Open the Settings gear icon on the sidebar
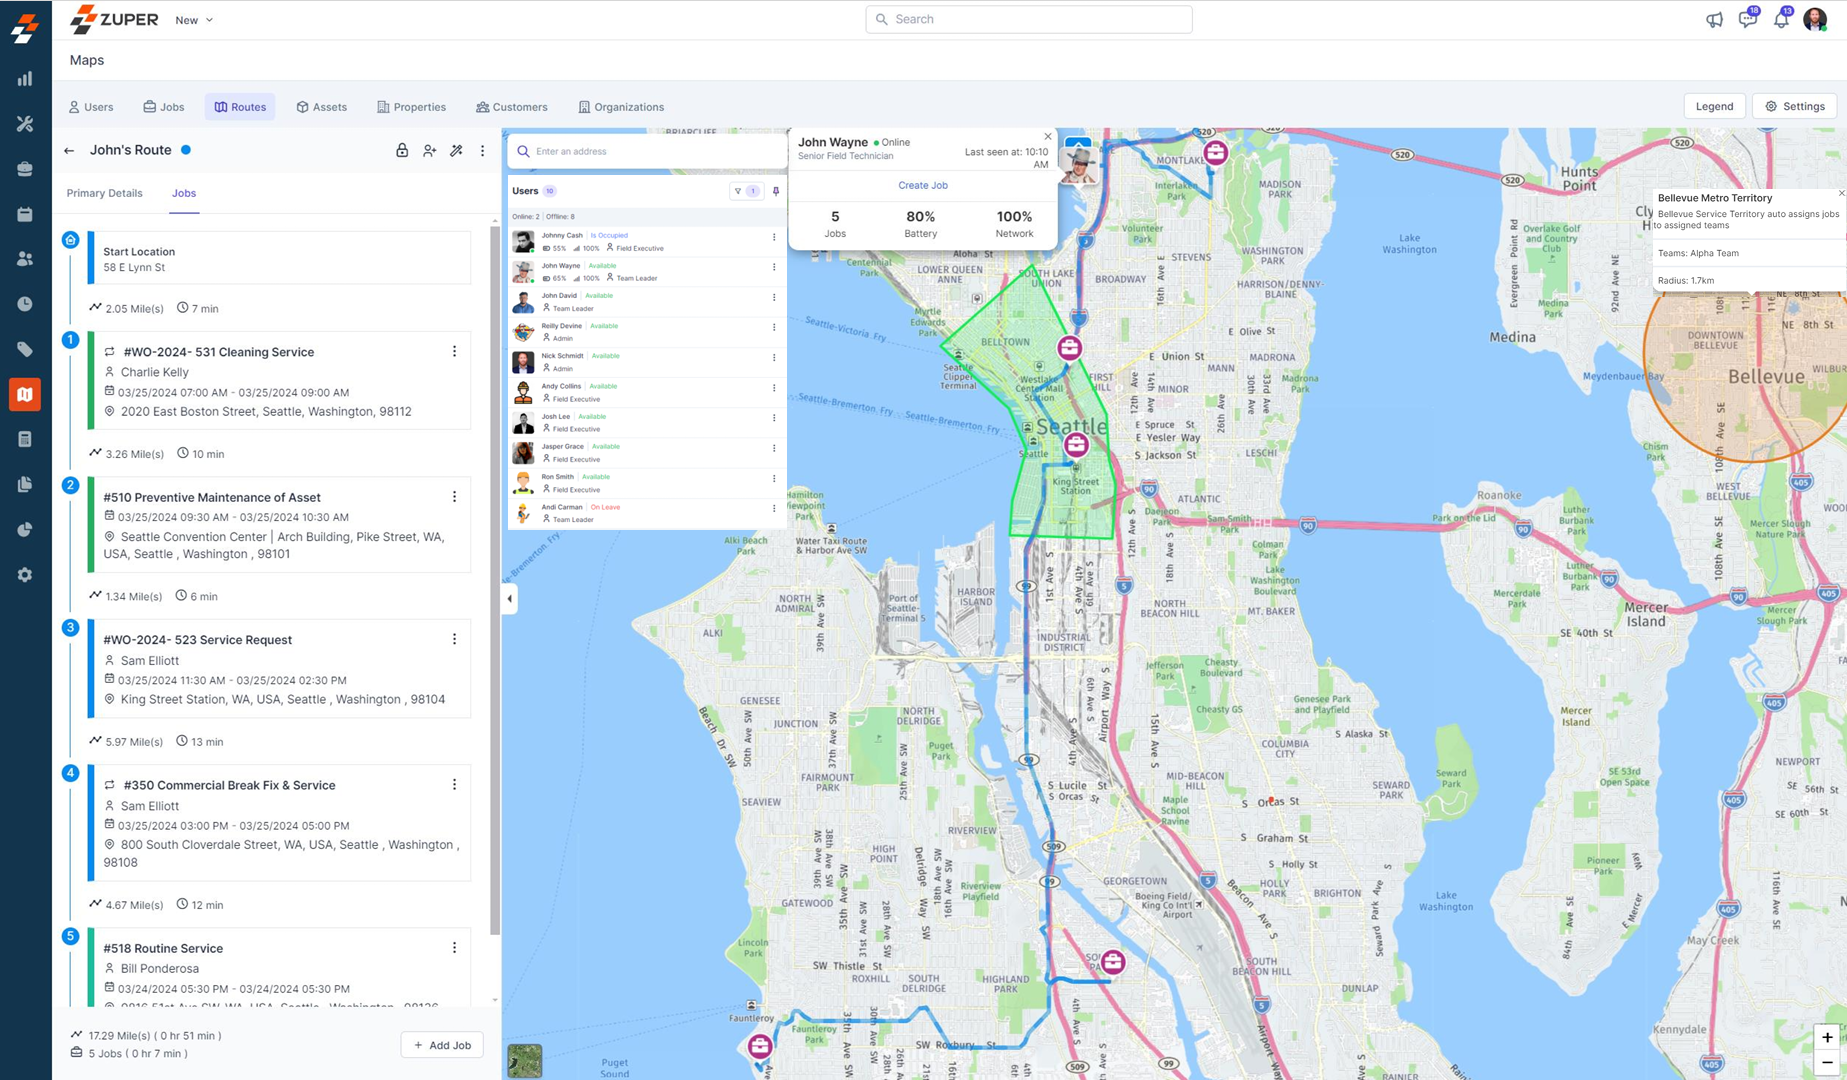Viewport: 1847px width, 1080px height. click(25, 574)
